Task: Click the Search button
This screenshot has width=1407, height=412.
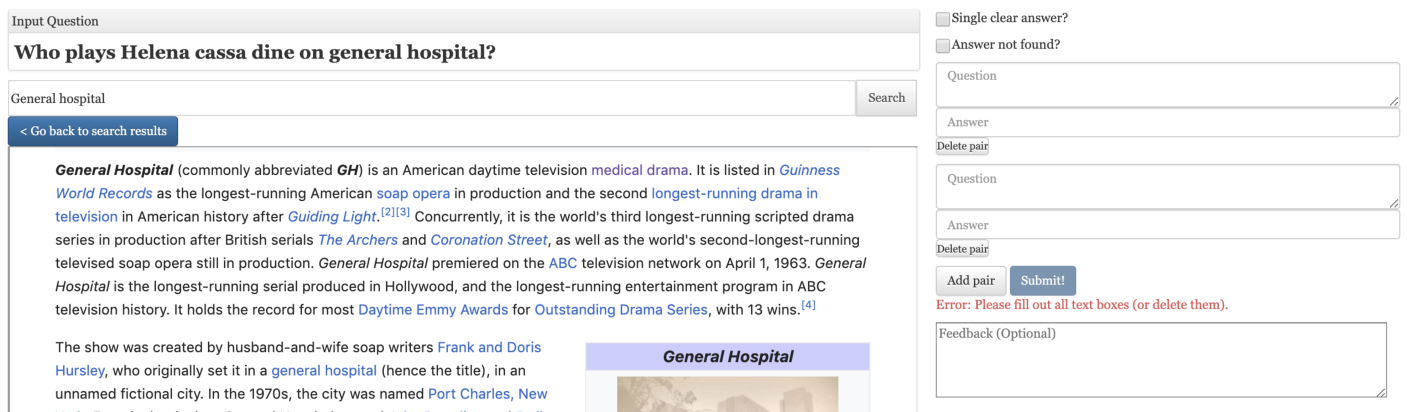Action: (886, 98)
